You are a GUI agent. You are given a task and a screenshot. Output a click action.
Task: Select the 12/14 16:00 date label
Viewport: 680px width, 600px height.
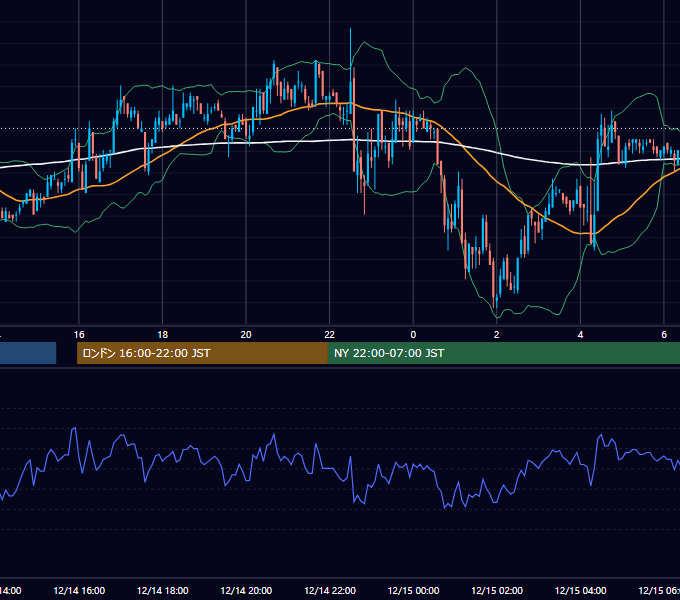click(x=79, y=590)
